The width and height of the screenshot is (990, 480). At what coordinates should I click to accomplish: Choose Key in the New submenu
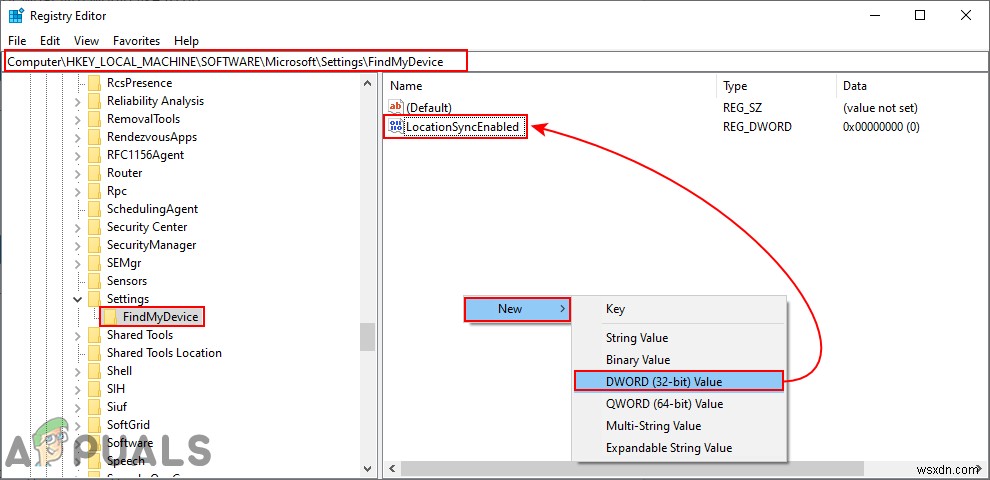[678, 309]
